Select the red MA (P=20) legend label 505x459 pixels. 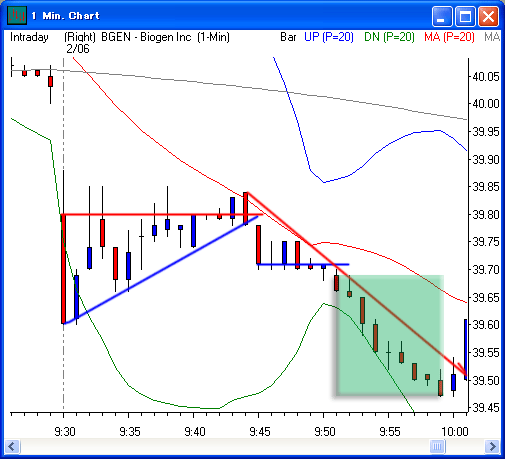pos(449,37)
